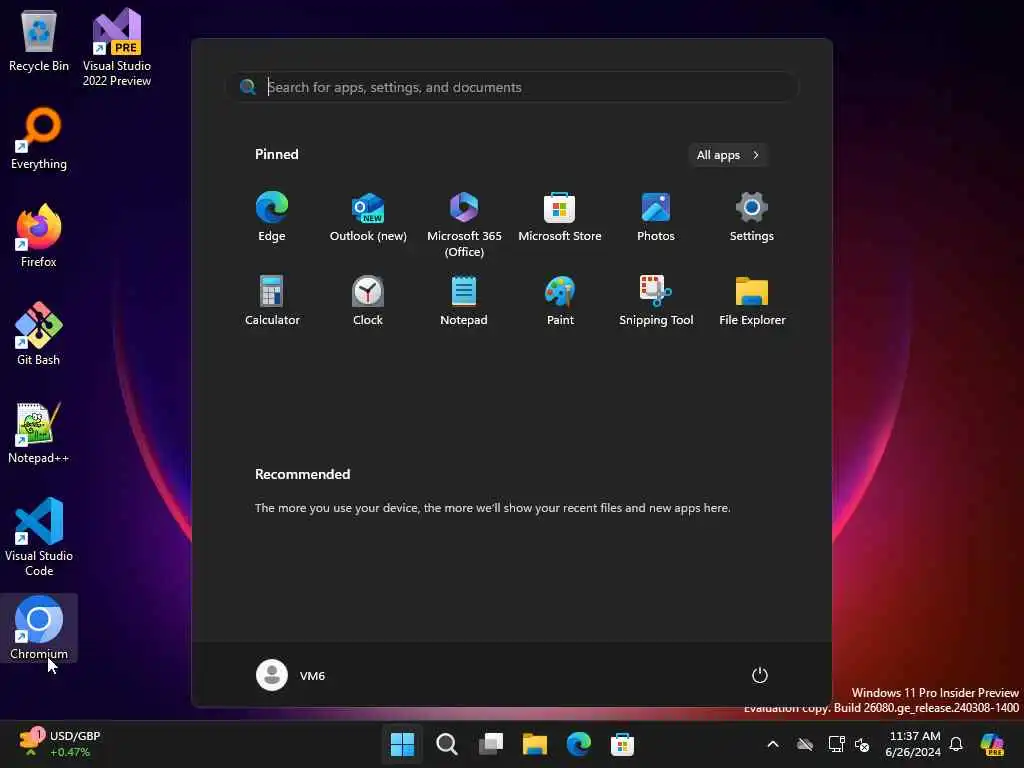Open Copilot preview from the taskbar
The width and height of the screenshot is (1024, 768).
click(992, 744)
